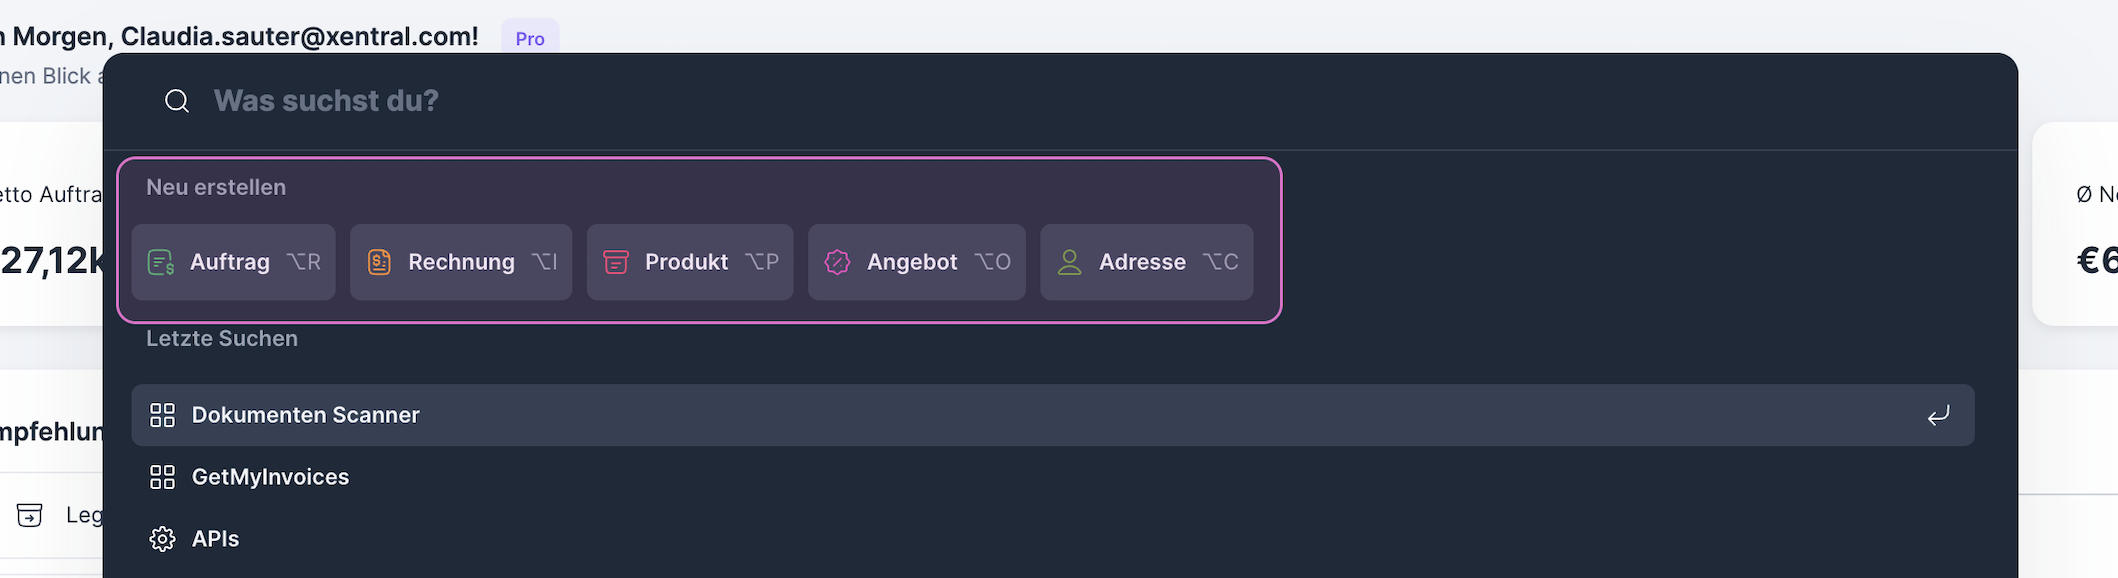Add a new Adresse

1146,262
